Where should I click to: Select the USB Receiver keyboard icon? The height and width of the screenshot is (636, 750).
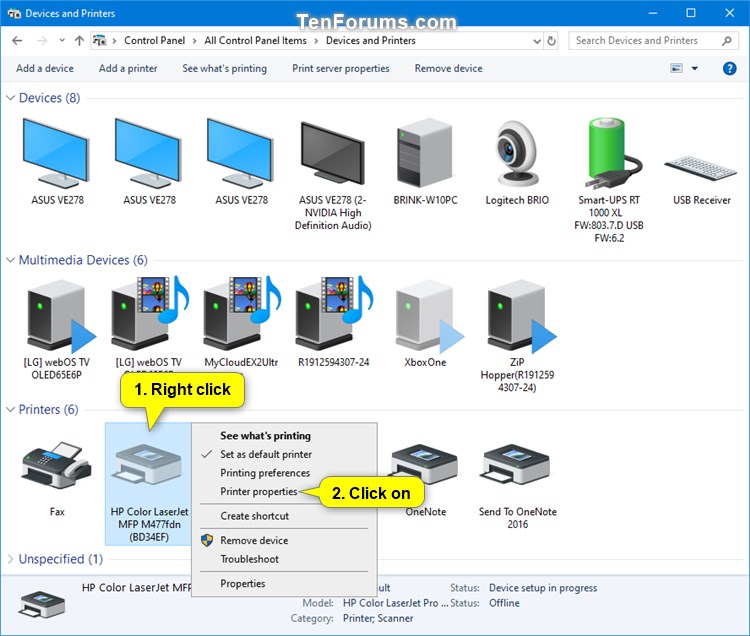click(701, 168)
